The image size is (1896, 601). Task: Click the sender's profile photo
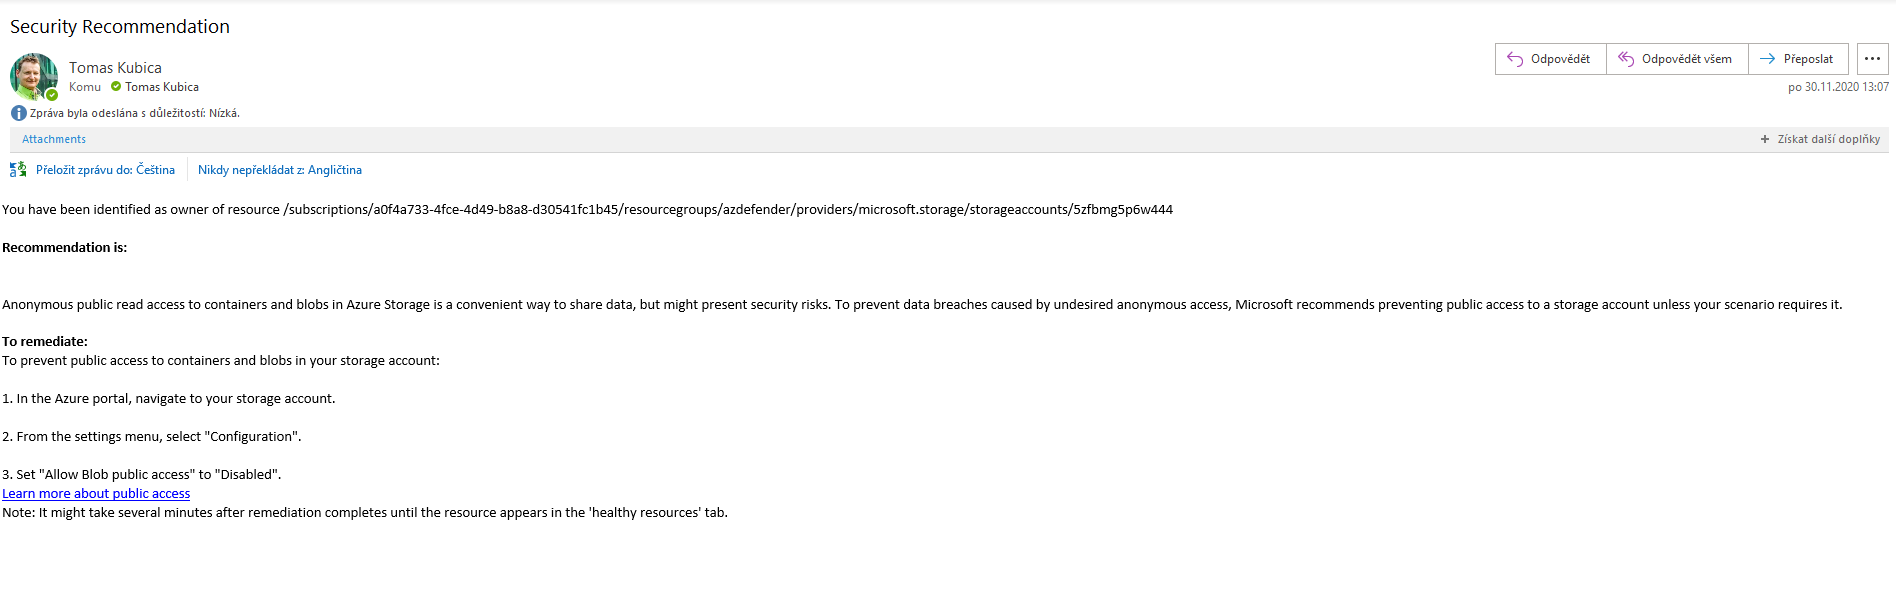[x=32, y=75]
